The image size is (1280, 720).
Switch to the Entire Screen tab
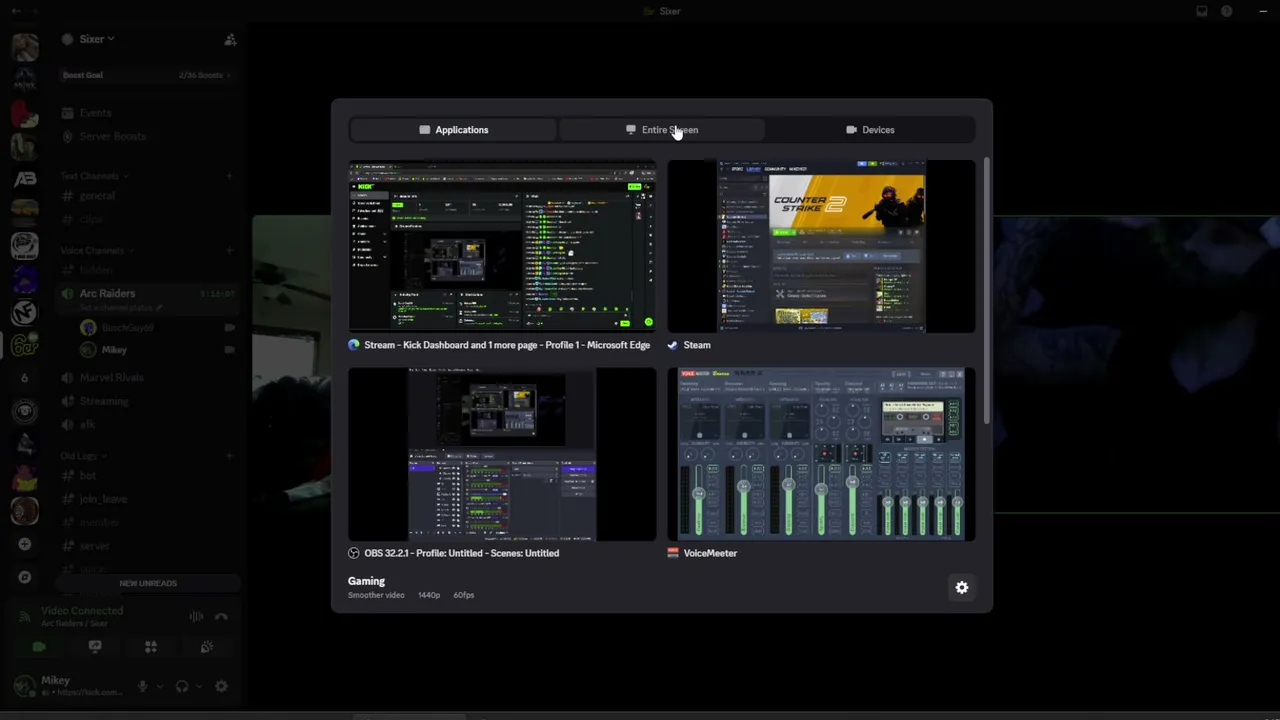pos(662,130)
